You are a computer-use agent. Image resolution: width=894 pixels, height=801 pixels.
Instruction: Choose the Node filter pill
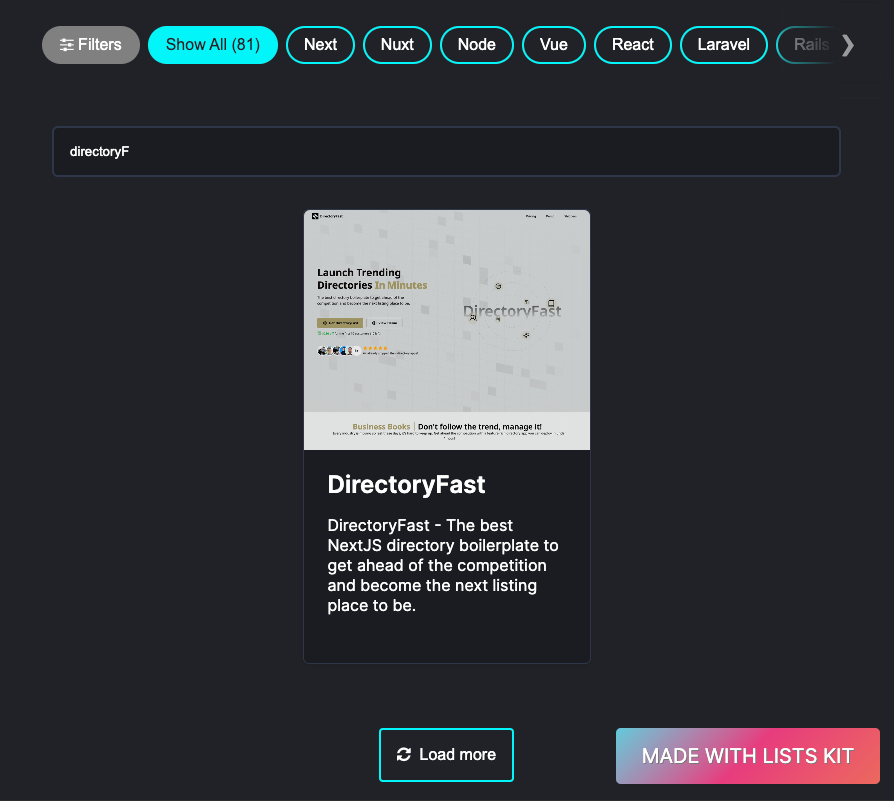477,44
